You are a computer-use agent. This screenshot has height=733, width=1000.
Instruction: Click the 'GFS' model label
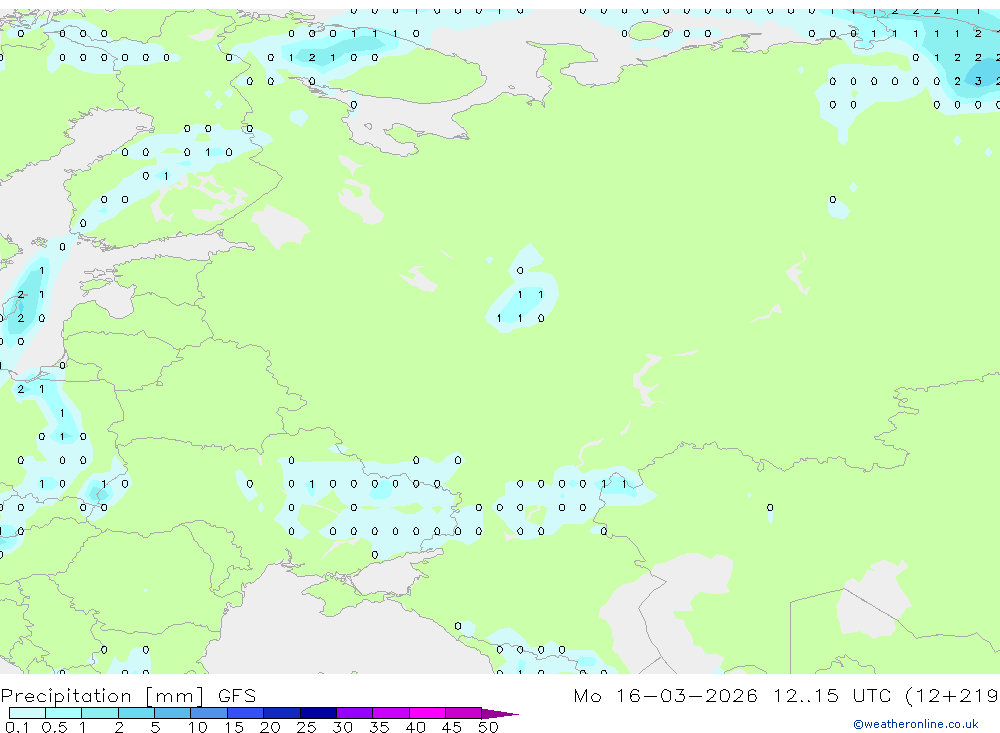(237, 695)
